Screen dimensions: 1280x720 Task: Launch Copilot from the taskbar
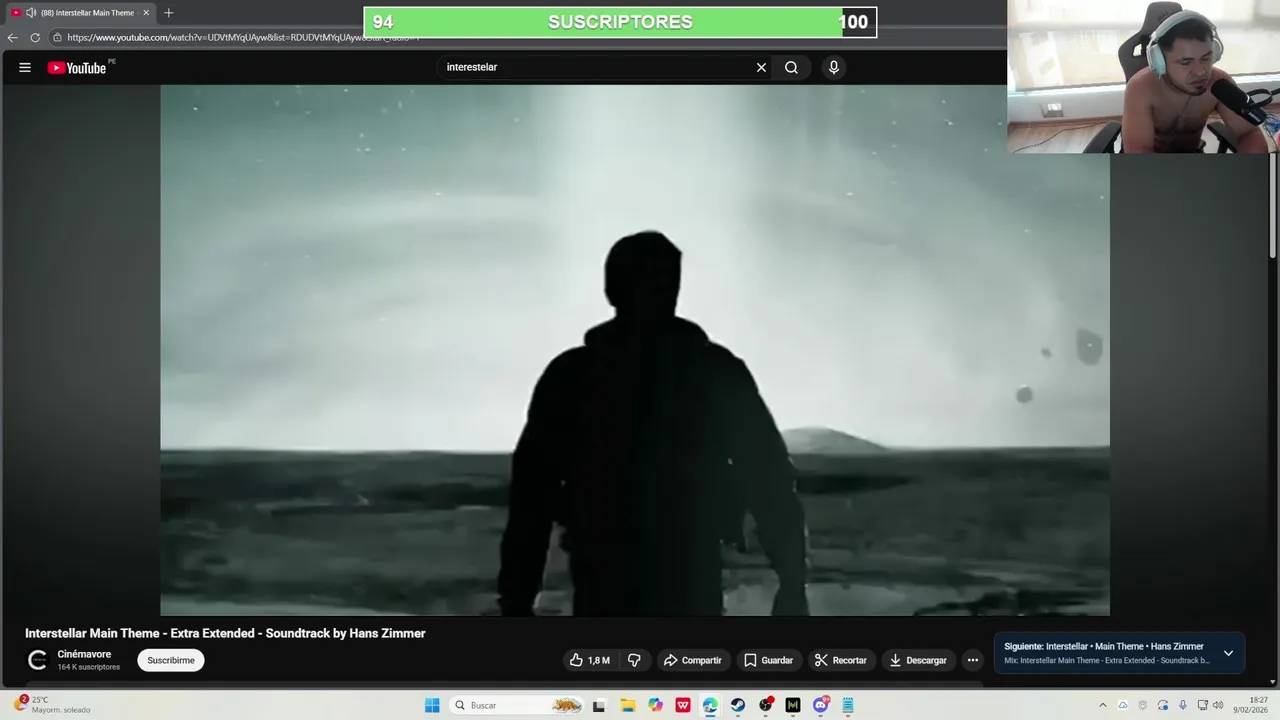[x=655, y=705]
